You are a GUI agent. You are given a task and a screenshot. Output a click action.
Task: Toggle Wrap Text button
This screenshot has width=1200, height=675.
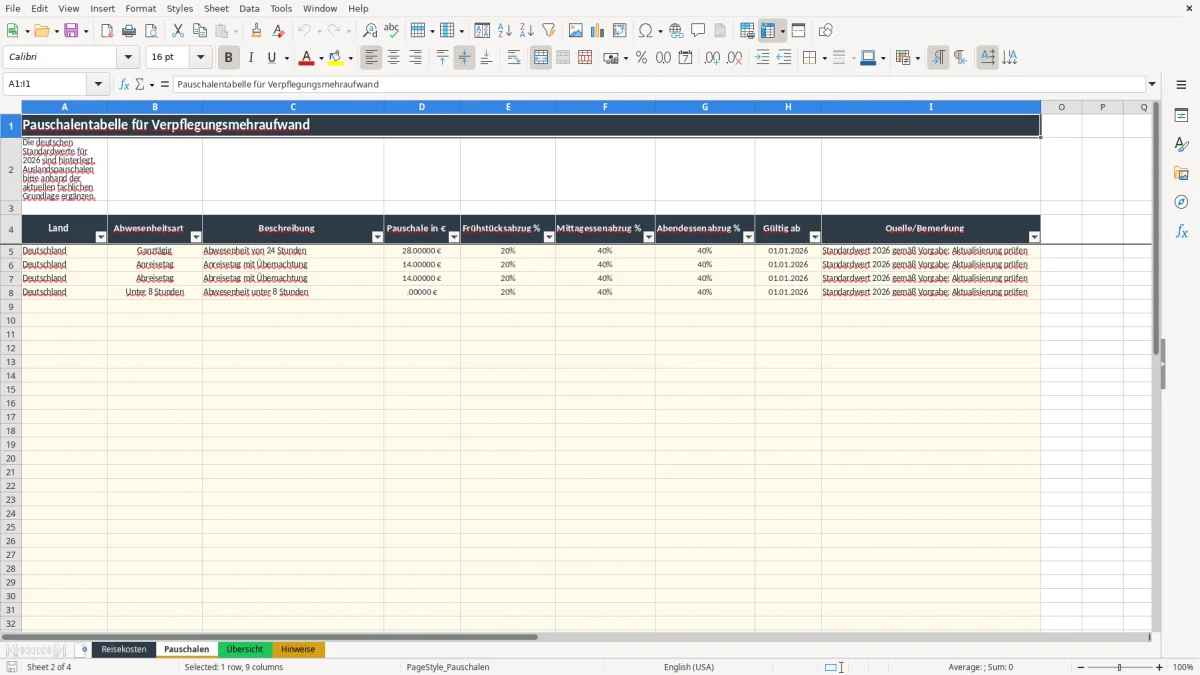(x=513, y=58)
